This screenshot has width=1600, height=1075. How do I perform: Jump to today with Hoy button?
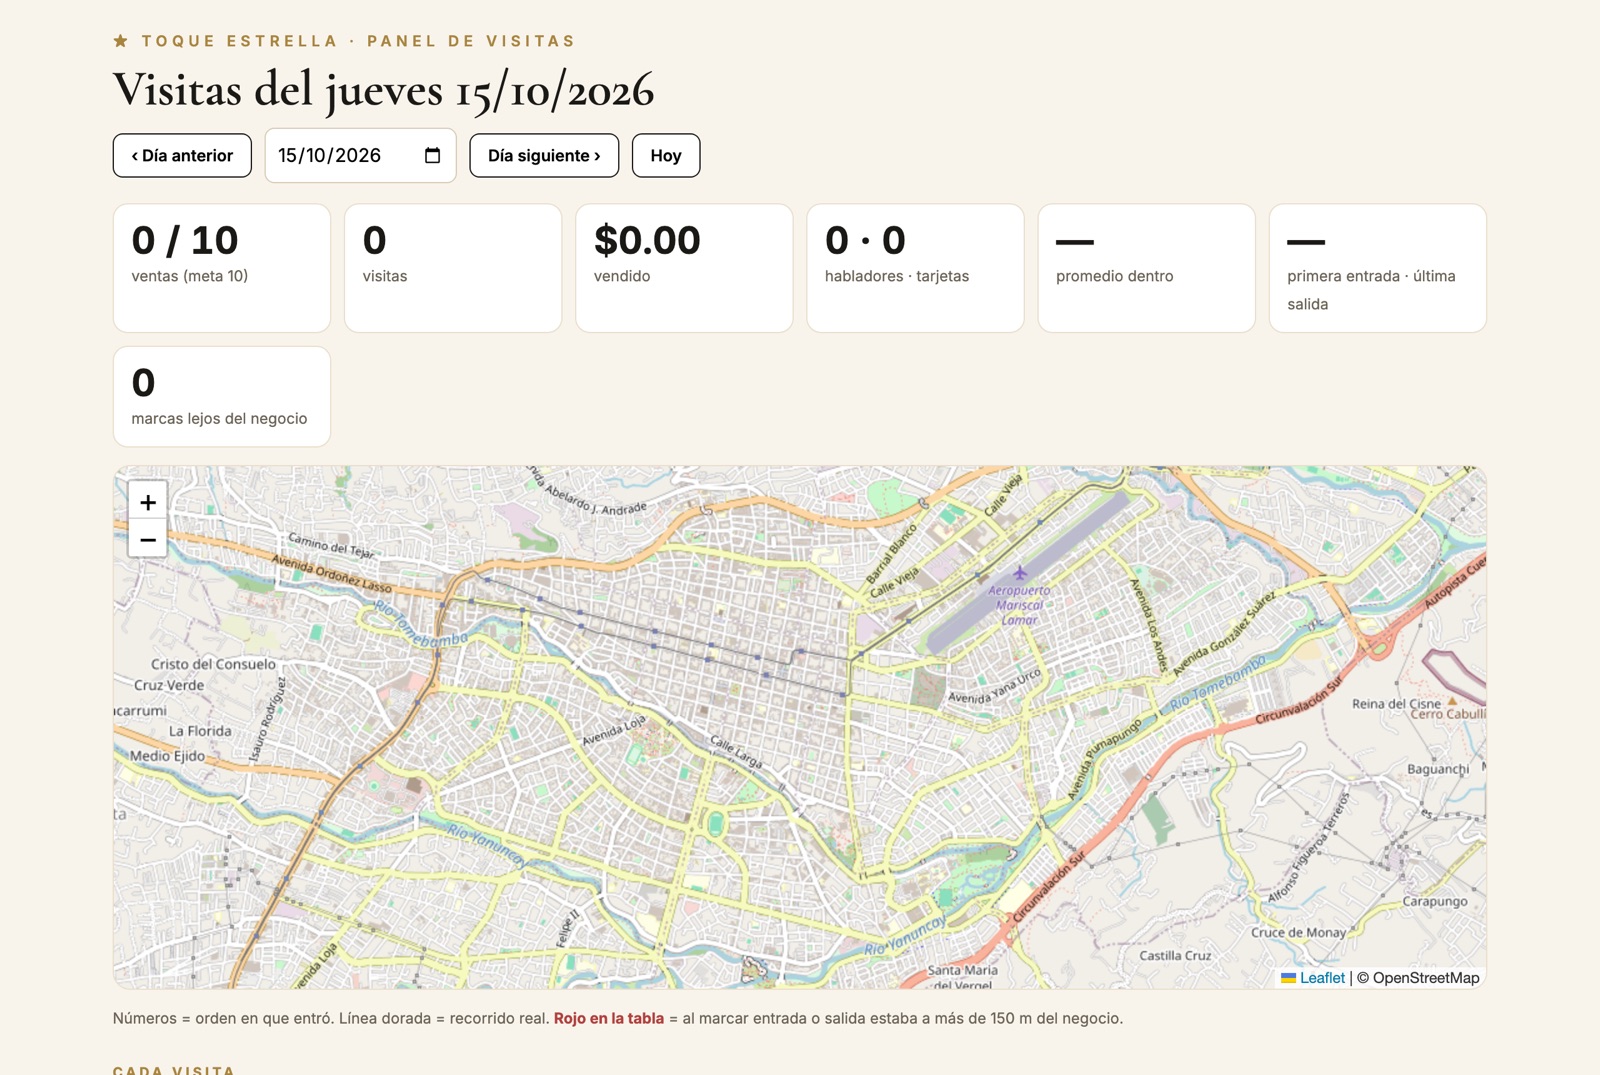[666, 155]
